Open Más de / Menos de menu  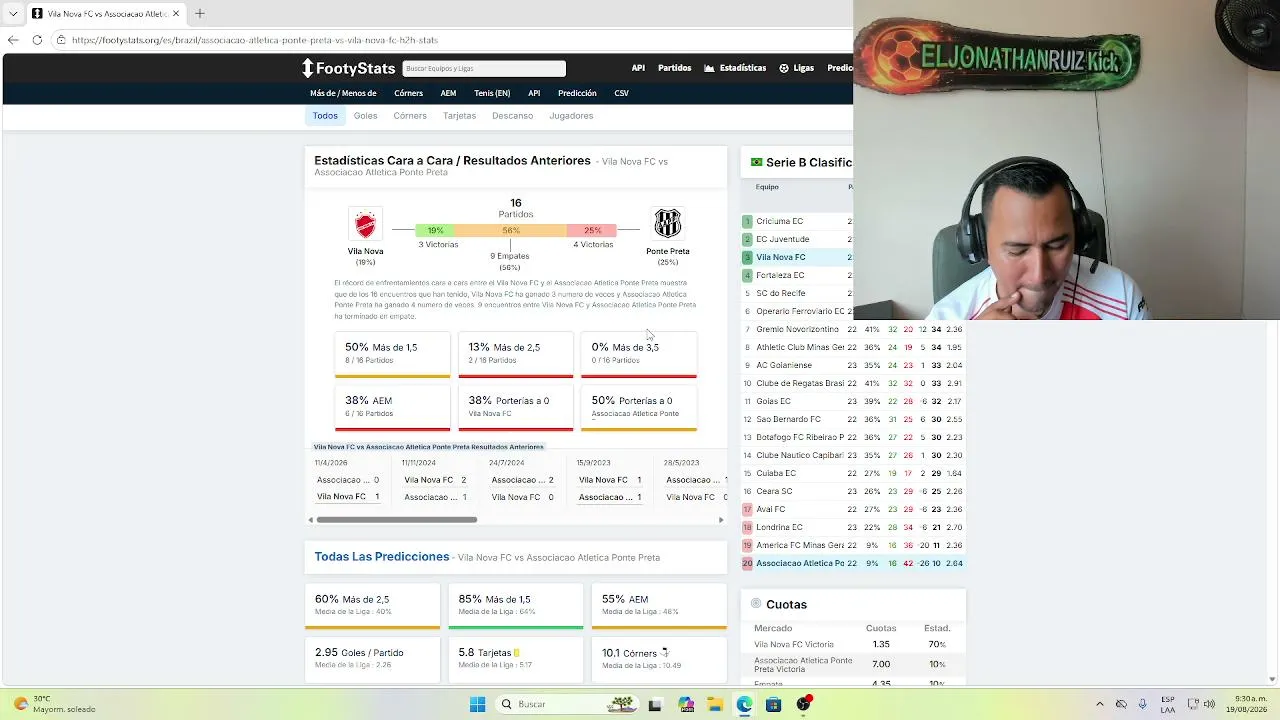tap(343, 93)
